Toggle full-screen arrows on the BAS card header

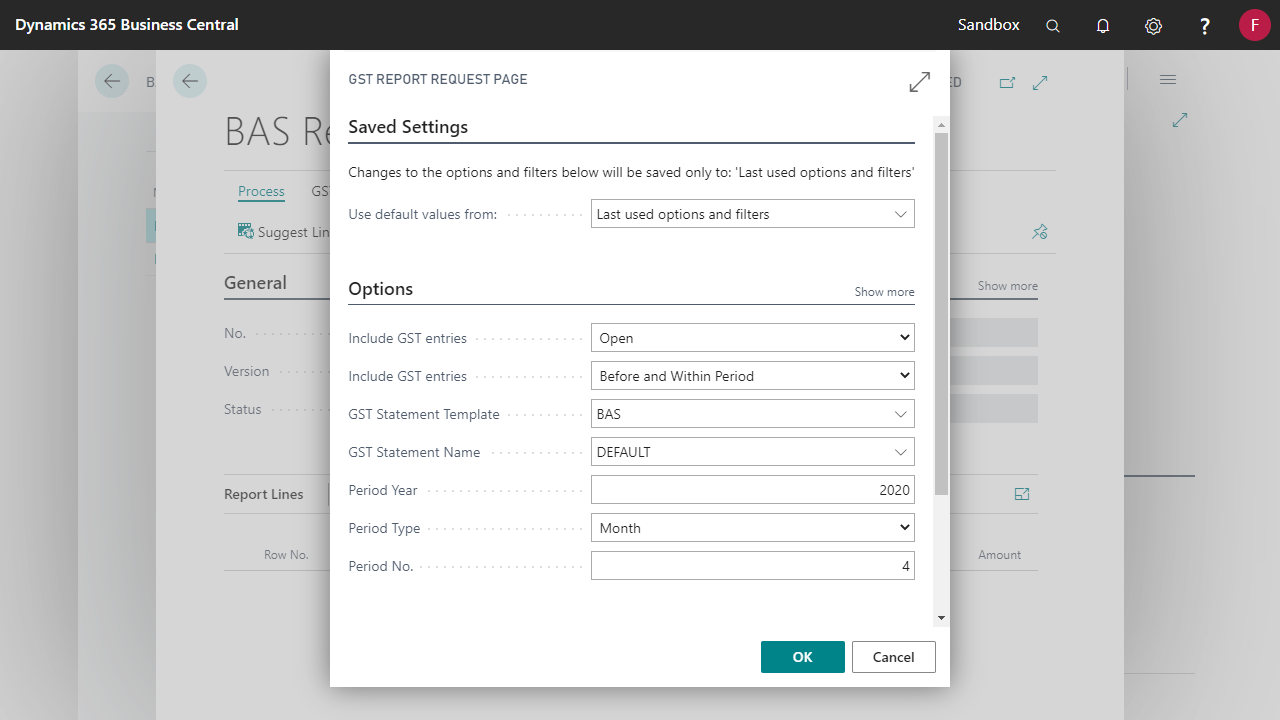tap(1040, 83)
